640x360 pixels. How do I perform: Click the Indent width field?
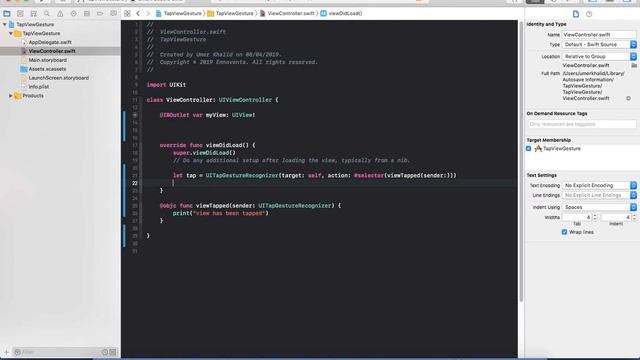coord(616,217)
